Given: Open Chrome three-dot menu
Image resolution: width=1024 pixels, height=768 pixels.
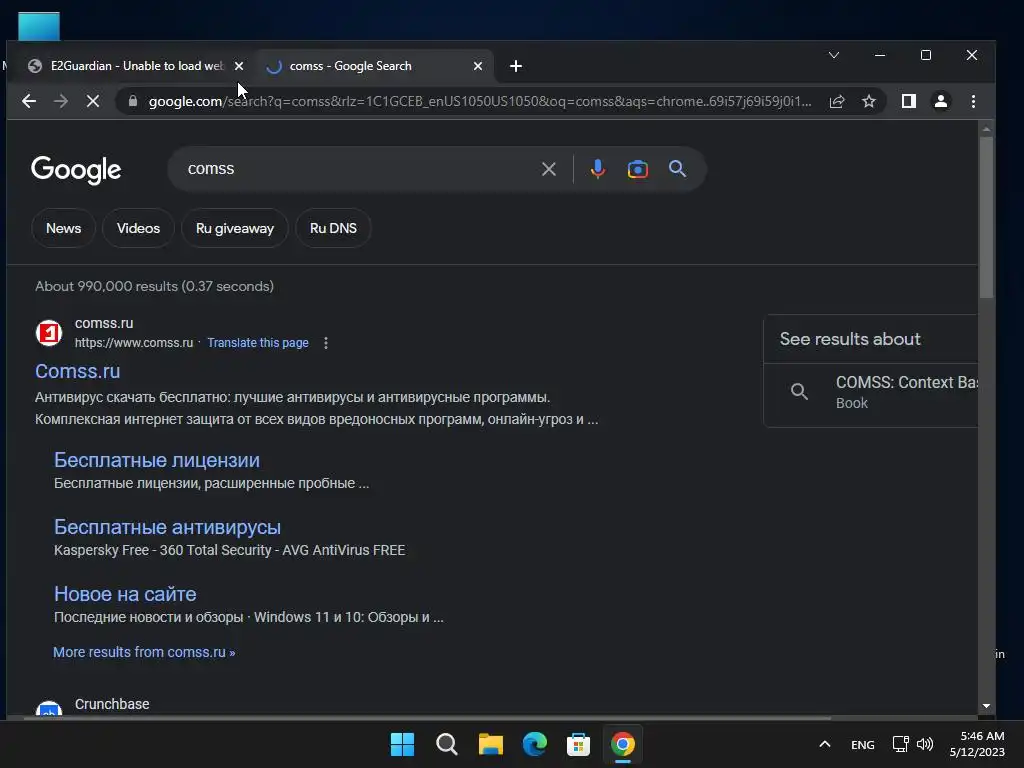Looking at the screenshot, I should pos(973,101).
